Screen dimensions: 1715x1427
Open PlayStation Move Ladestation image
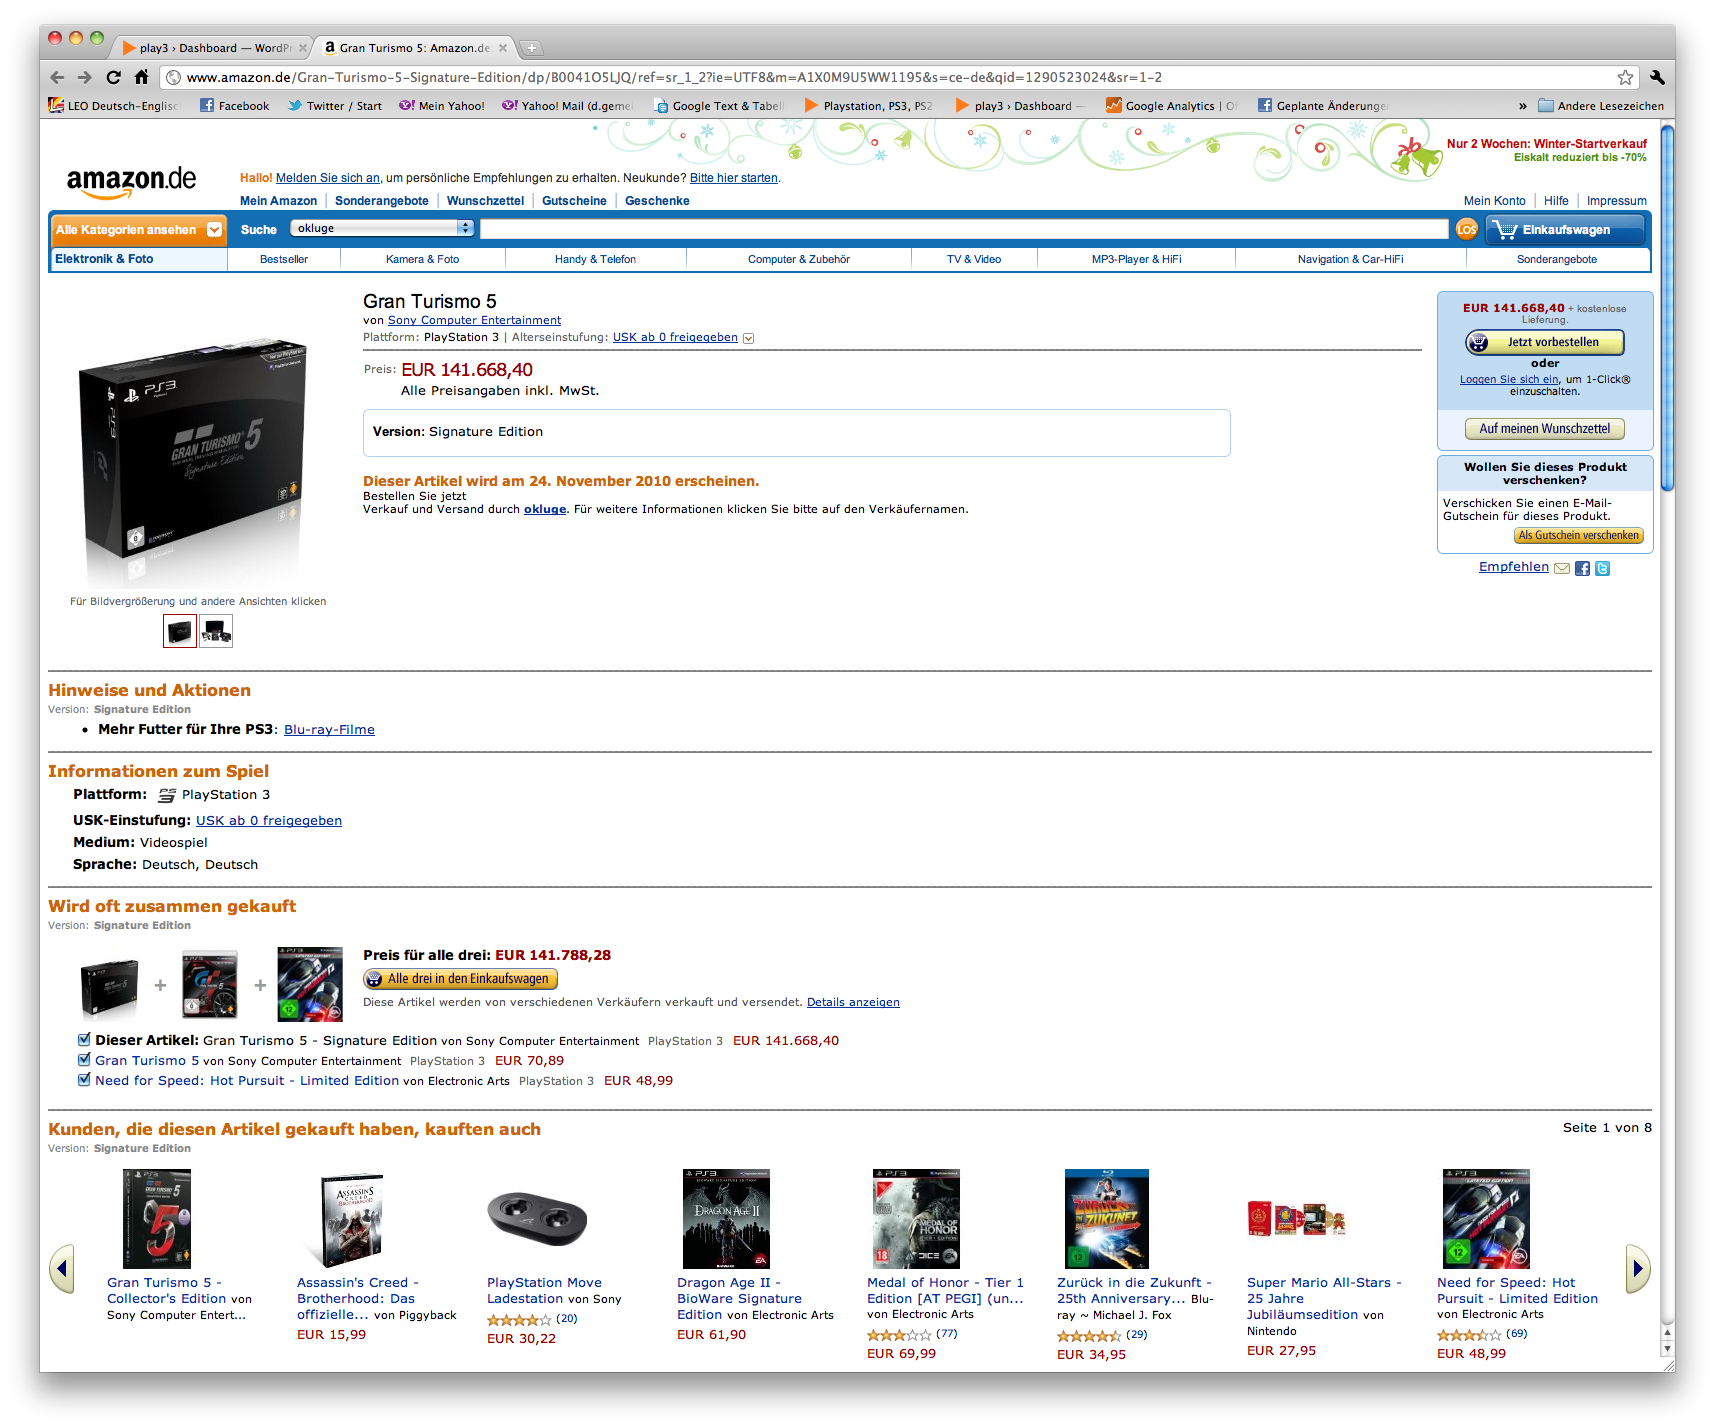[x=537, y=1218]
